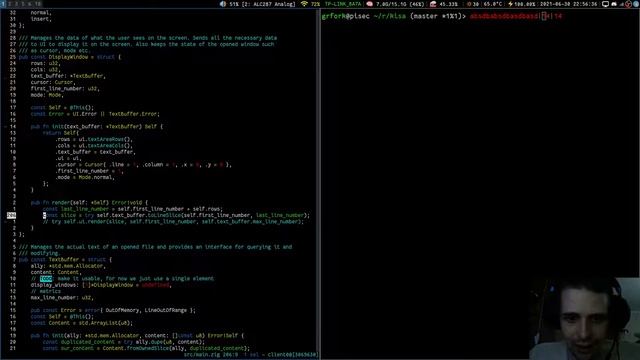Click the shell prompt grfork@plsec

pyautogui.click(x=345, y=16)
